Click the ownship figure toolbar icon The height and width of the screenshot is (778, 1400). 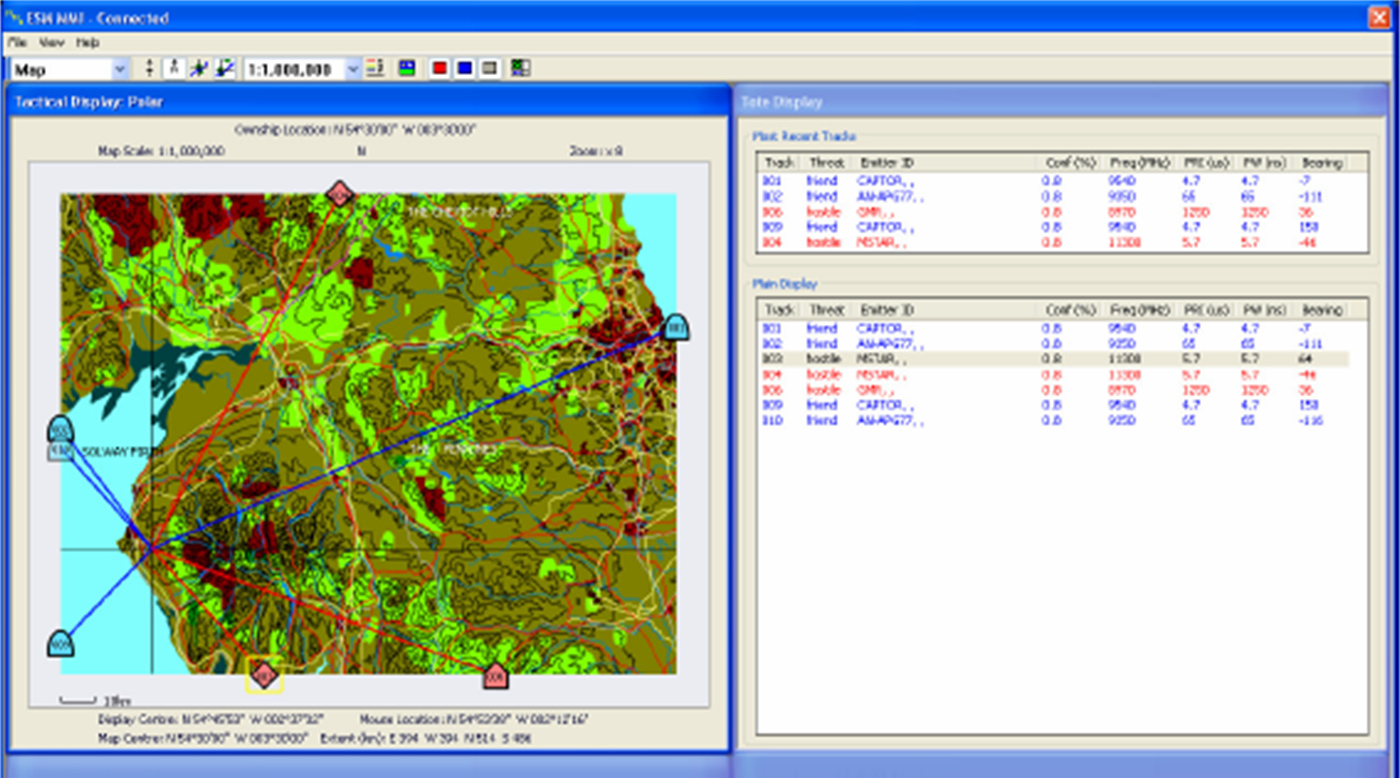click(174, 69)
